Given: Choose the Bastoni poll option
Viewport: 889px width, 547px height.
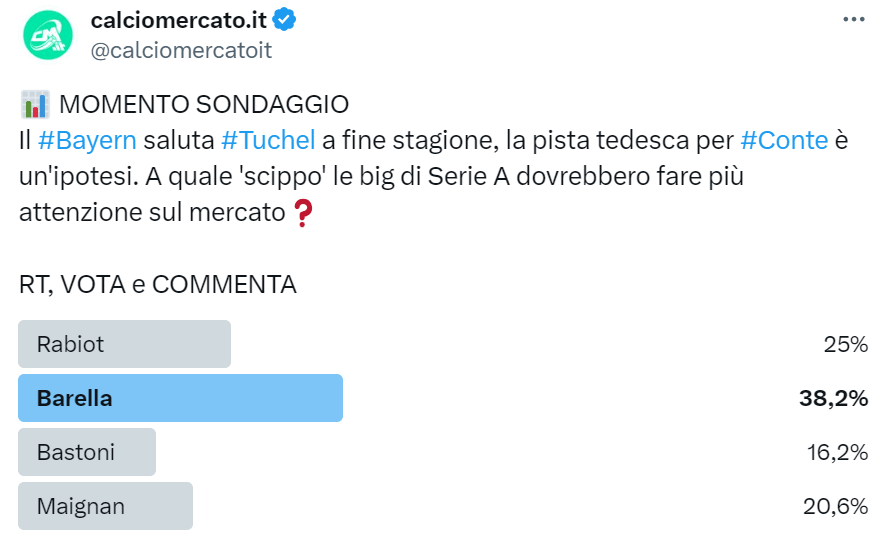Looking at the screenshot, I should [x=87, y=452].
